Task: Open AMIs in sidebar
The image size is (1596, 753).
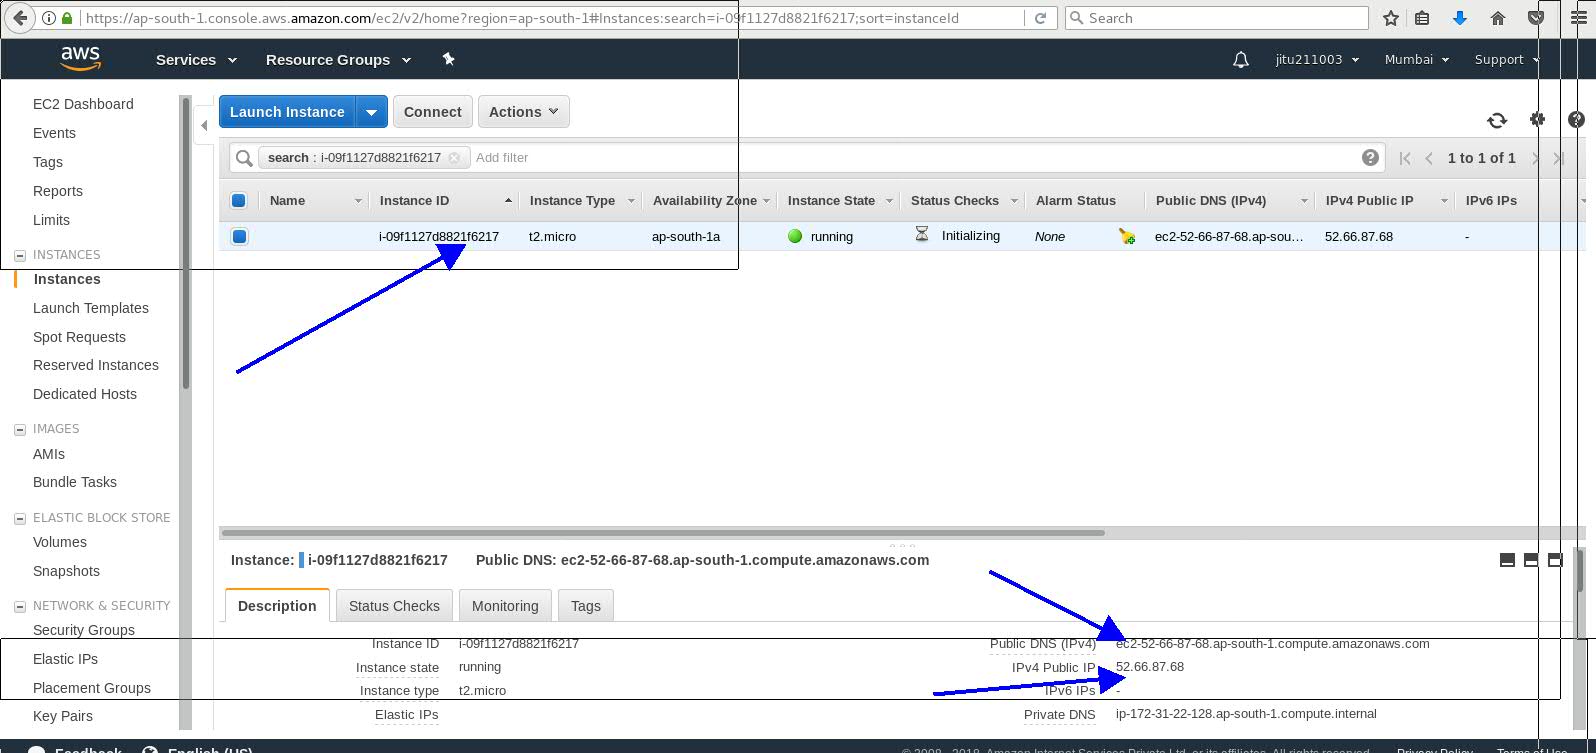Action: pos(49,454)
